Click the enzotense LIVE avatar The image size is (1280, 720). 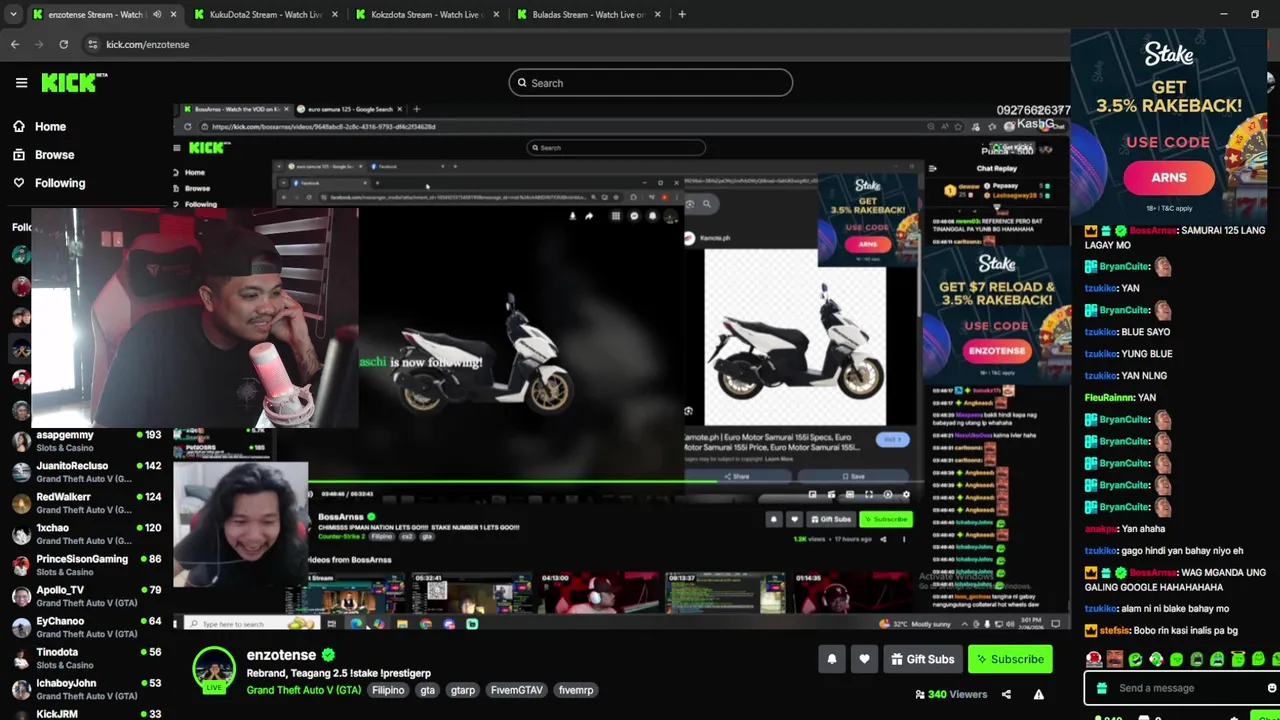[x=214, y=670]
